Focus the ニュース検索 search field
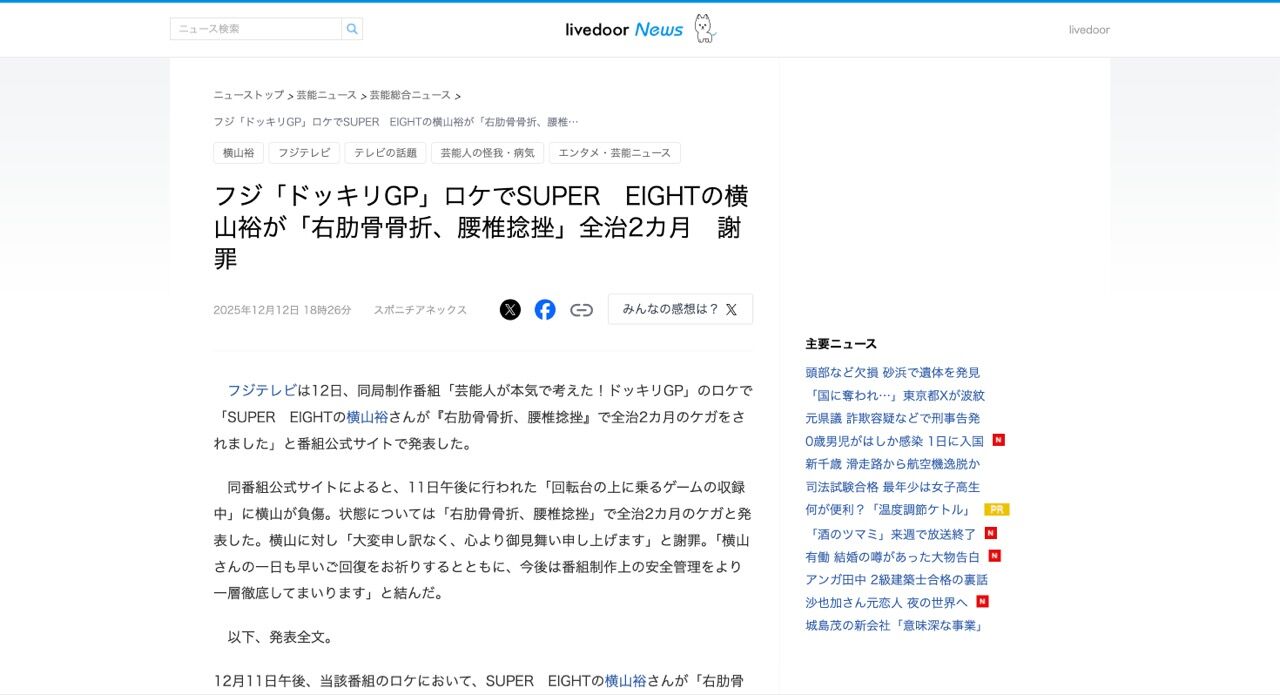The height and width of the screenshot is (695, 1280). pos(256,29)
